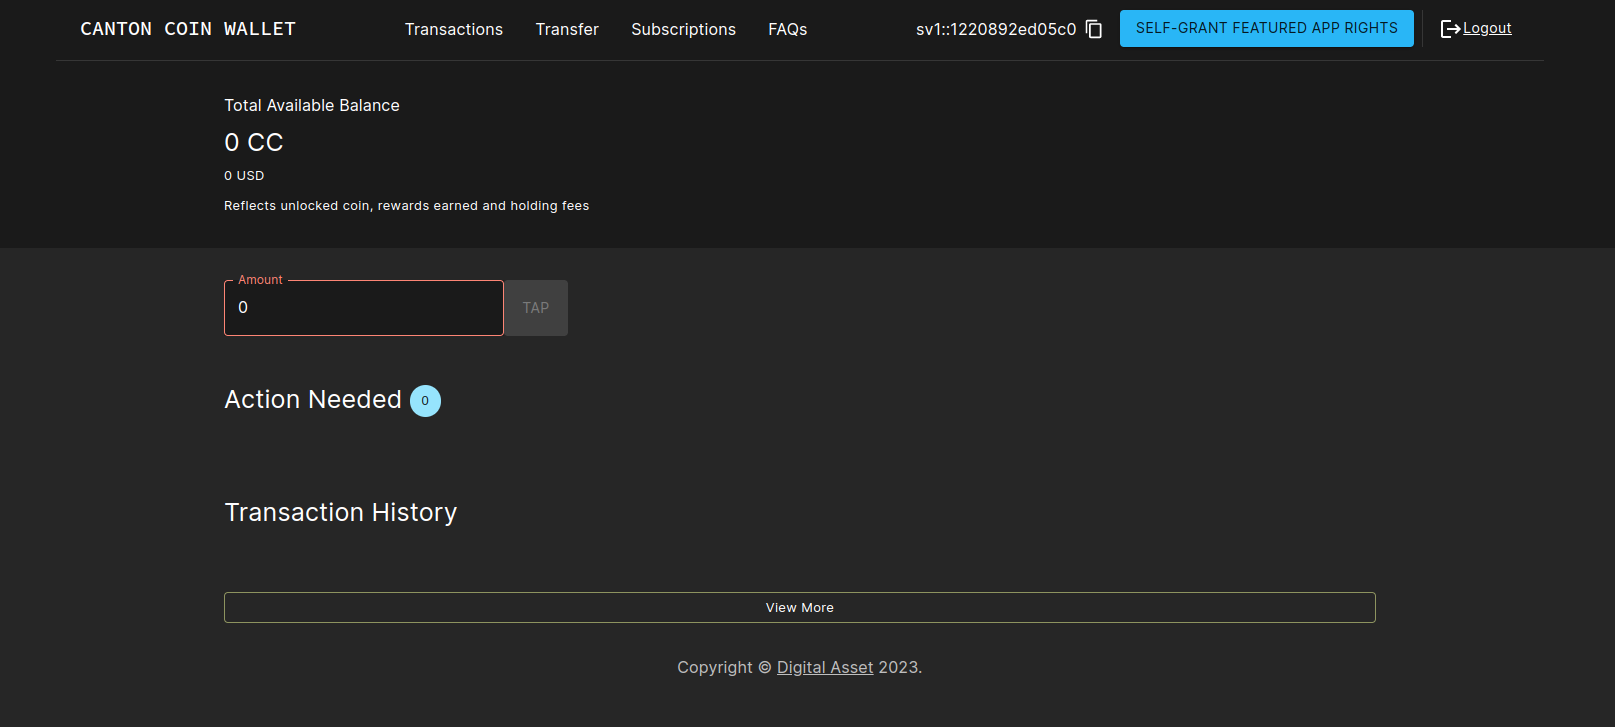Viewport: 1615px width, 727px height.
Task: Open the Transactions page
Action: [x=453, y=29]
